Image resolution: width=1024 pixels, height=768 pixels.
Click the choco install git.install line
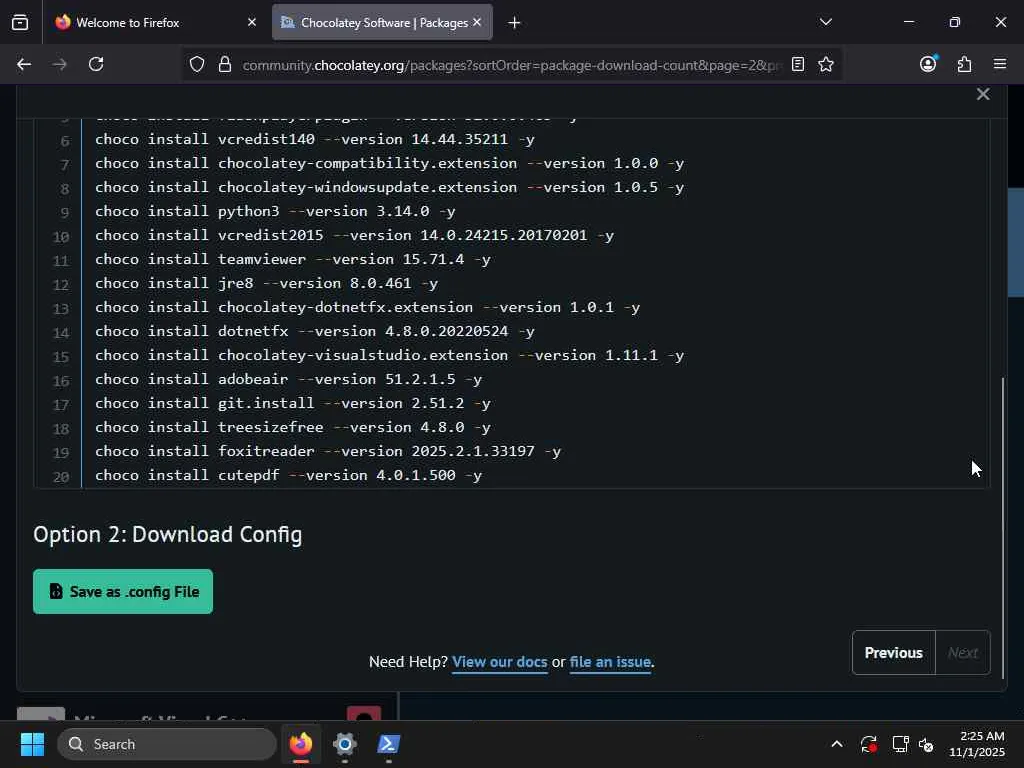point(293,404)
